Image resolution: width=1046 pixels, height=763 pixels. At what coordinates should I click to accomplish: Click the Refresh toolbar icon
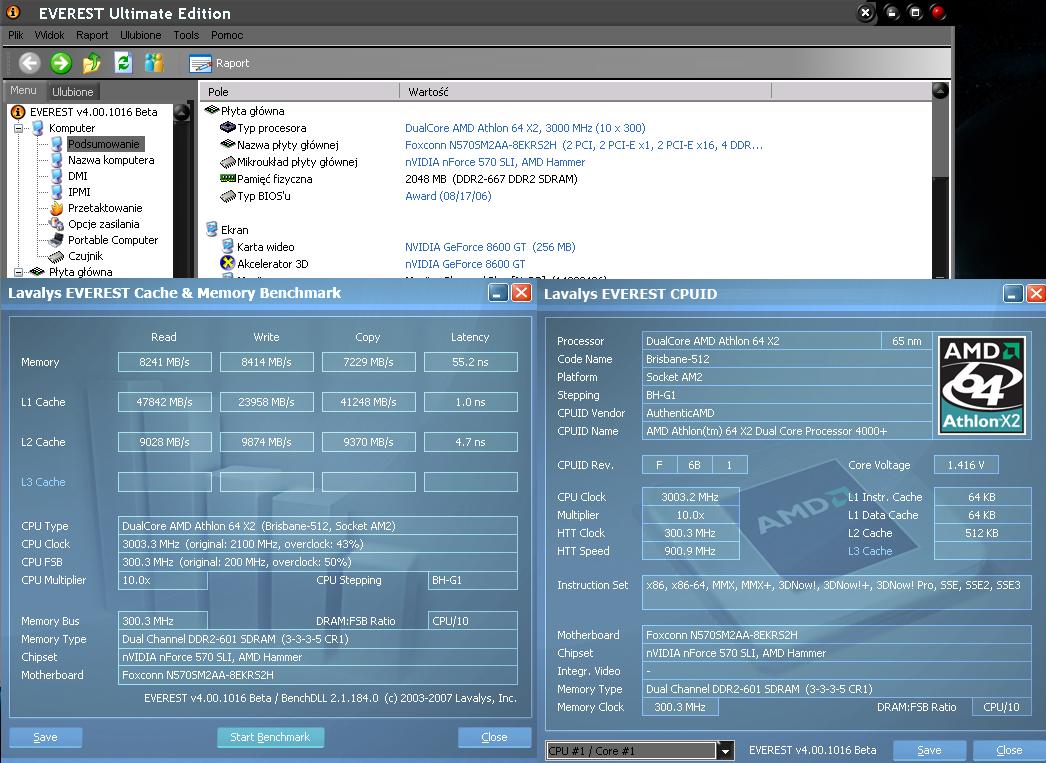coord(123,63)
